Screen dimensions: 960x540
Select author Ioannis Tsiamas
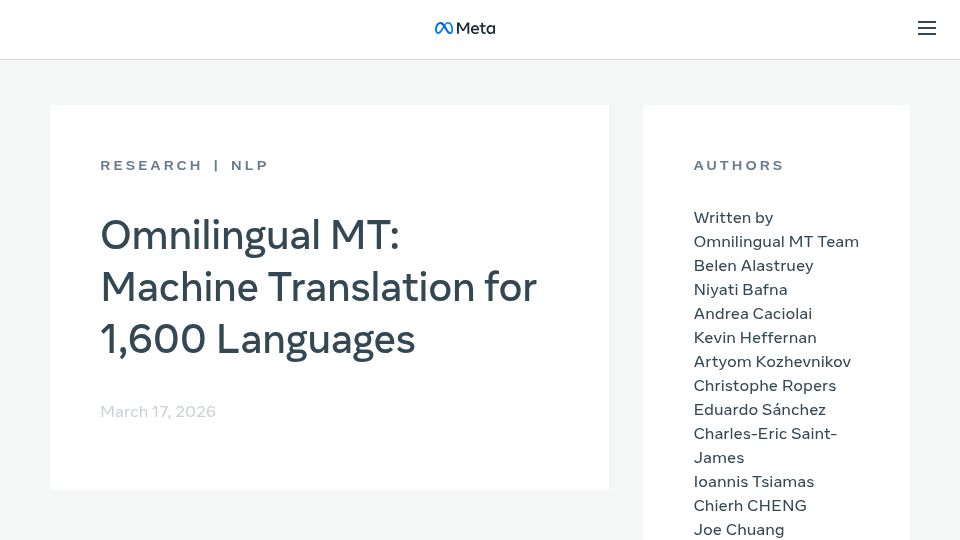pyautogui.click(x=754, y=482)
